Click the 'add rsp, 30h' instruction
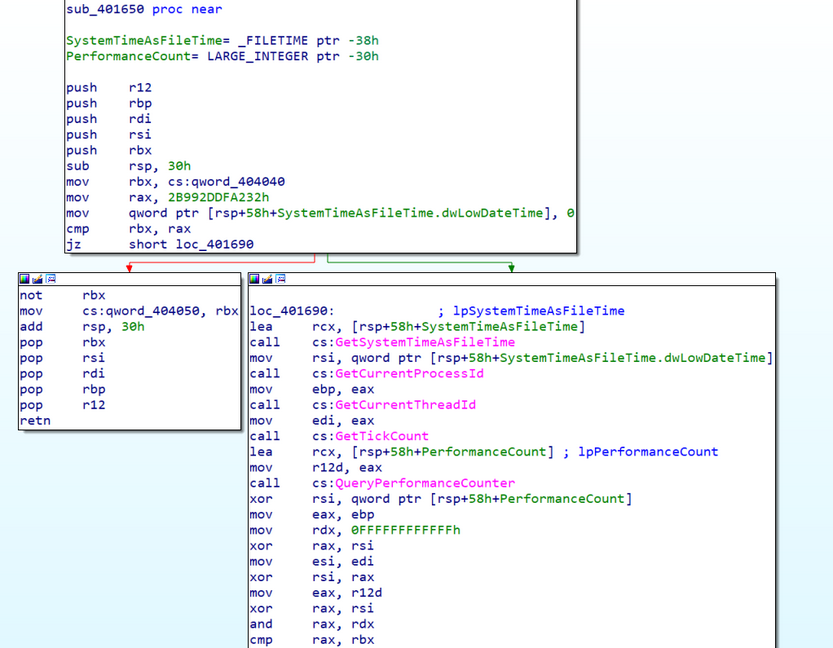 point(82,327)
